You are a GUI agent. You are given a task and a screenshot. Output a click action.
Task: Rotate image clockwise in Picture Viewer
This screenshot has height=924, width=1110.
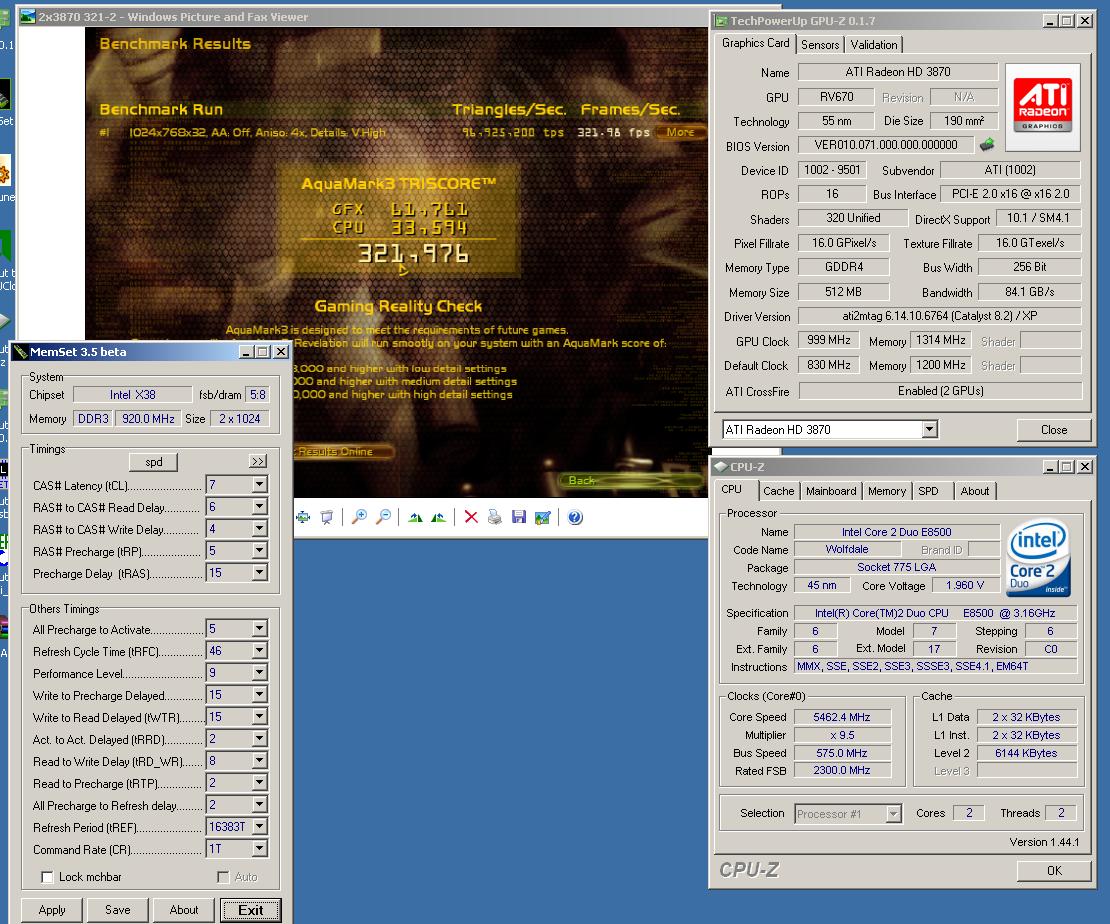416,518
